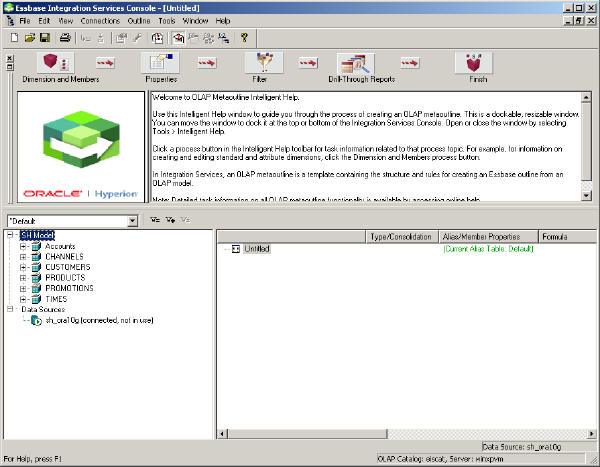Open the Connections menu
Viewport: 600px width, 467px height.
click(x=100, y=21)
